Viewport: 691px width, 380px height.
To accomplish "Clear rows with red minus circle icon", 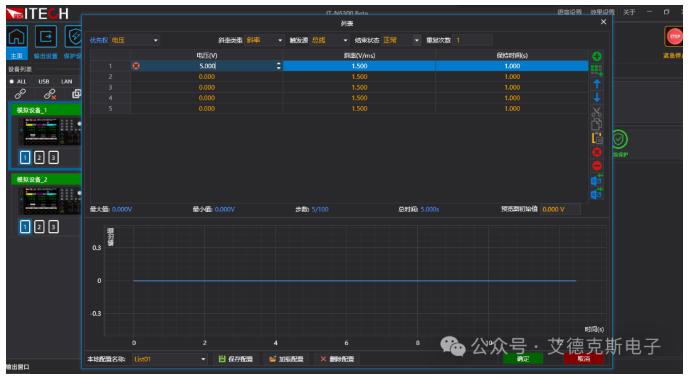I will pos(597,166).
